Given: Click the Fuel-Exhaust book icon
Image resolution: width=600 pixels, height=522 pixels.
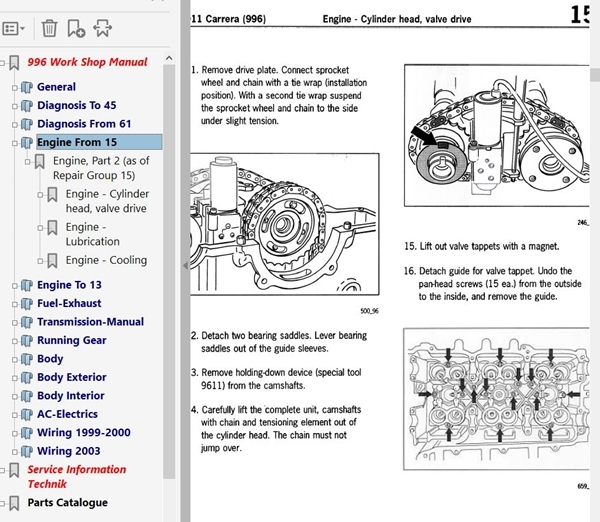Looking at the screenshot, I should click(x=26, y=303).
